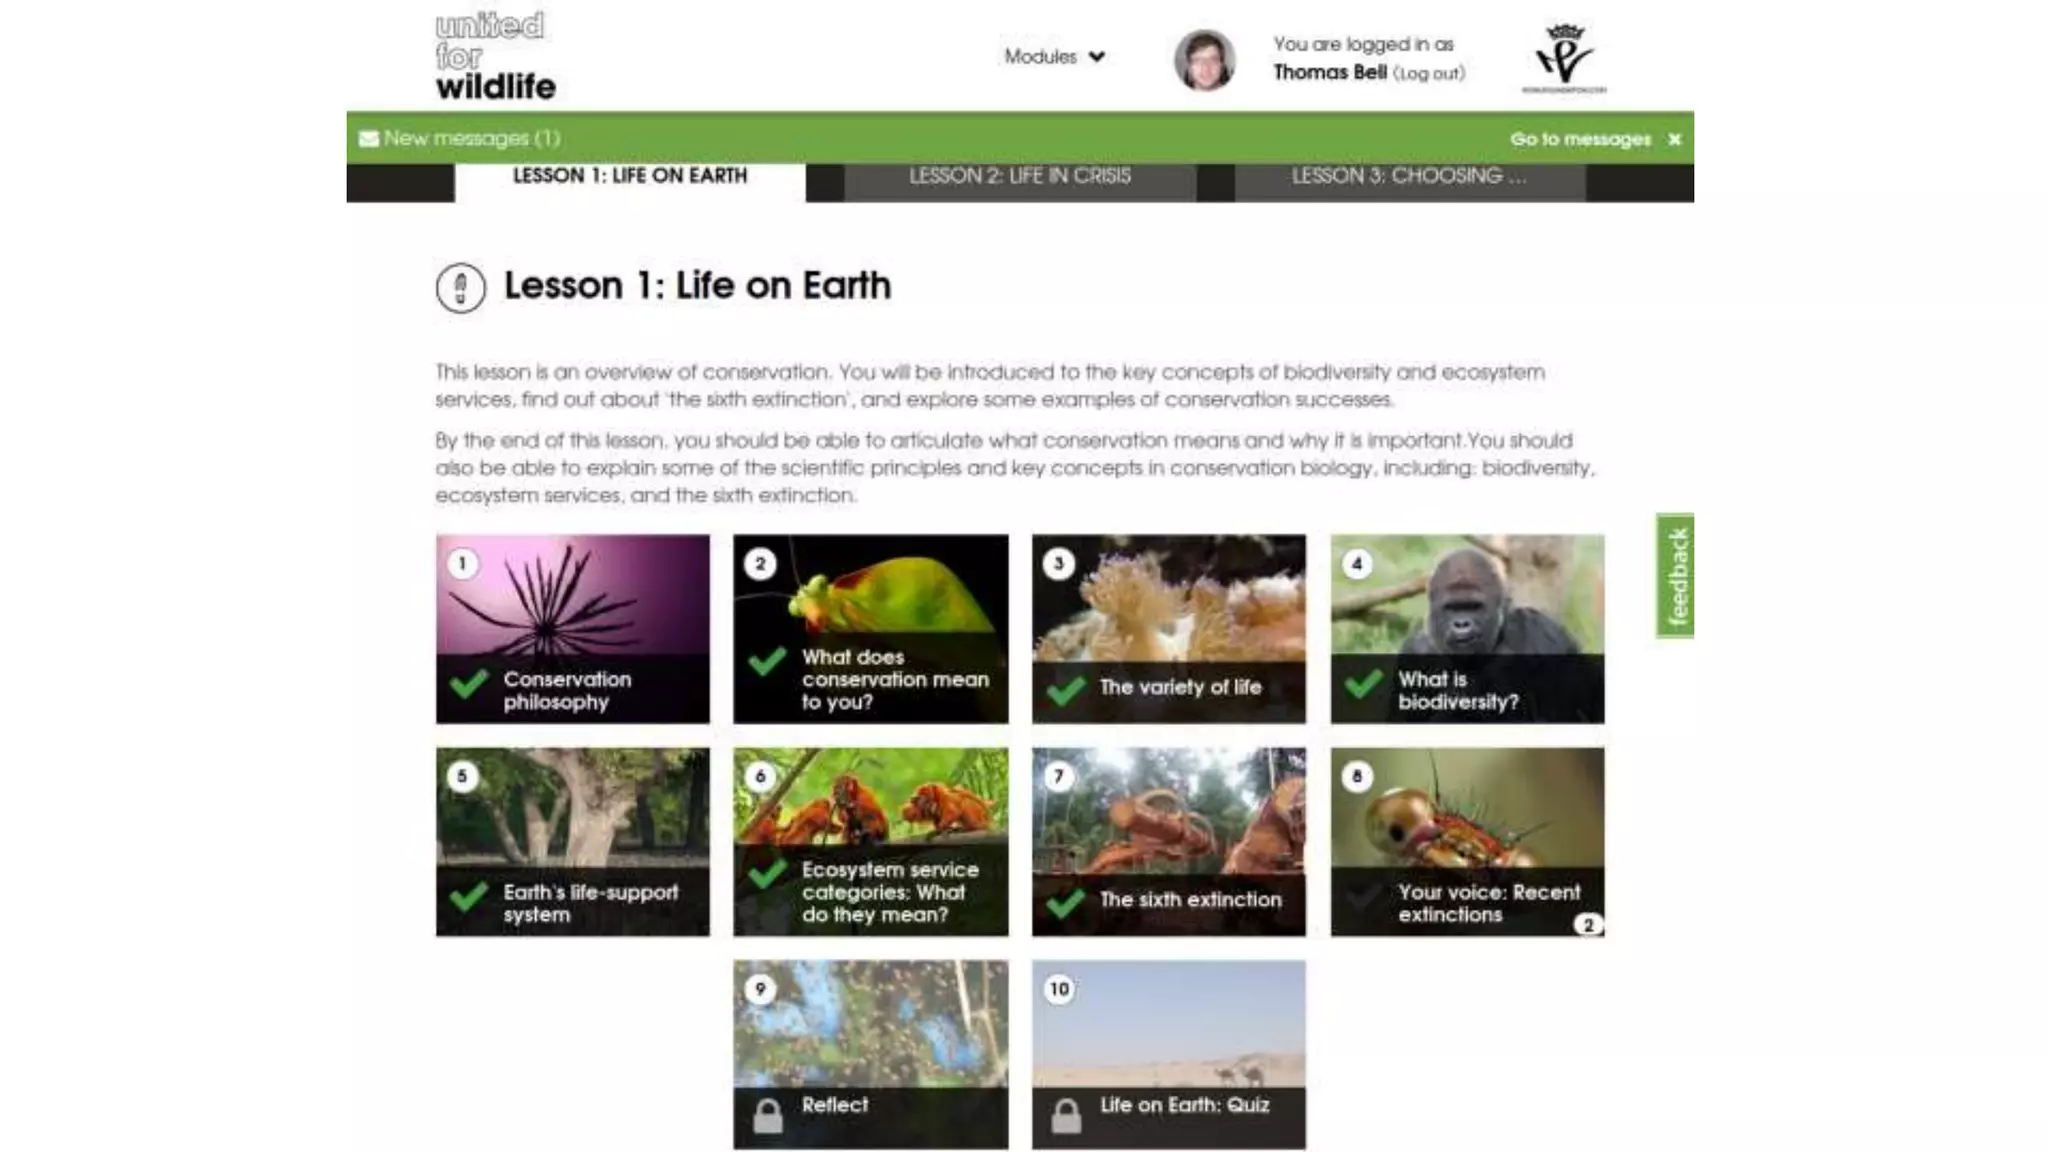Open the What is biodiversity? gorilla tile

[x=1467, y=629]
